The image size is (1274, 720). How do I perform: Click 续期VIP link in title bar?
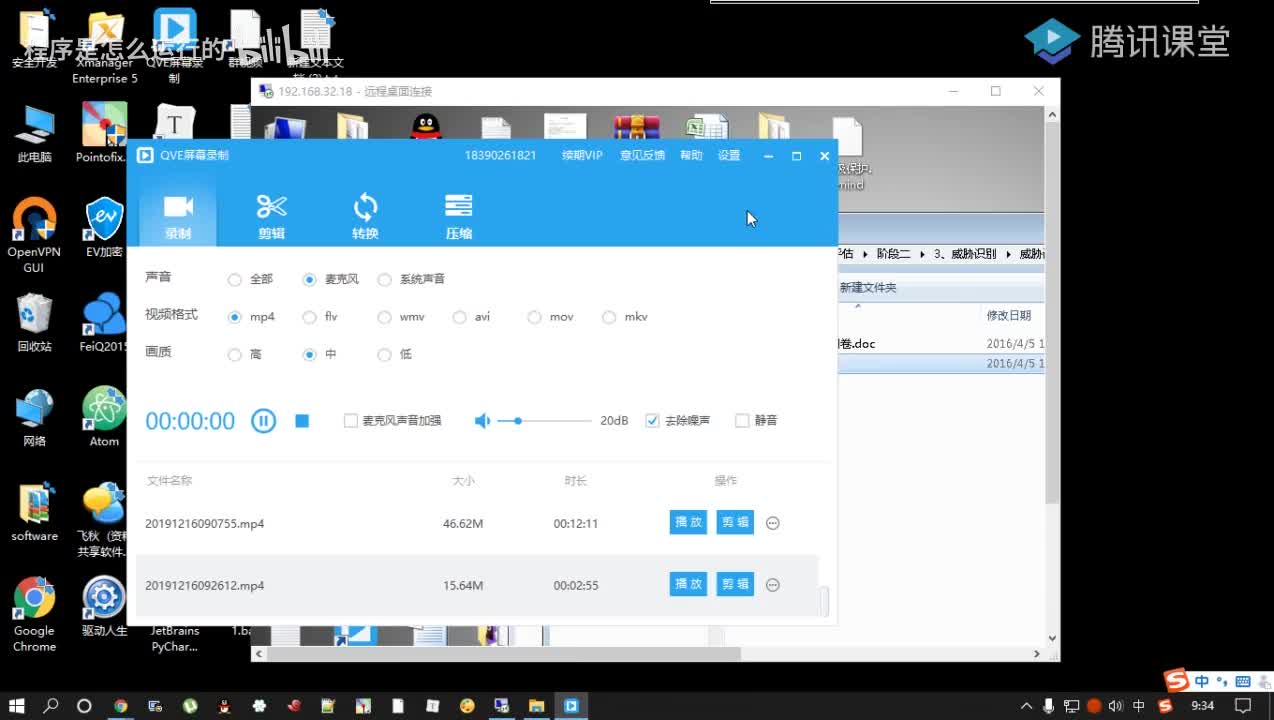[582, 156]
